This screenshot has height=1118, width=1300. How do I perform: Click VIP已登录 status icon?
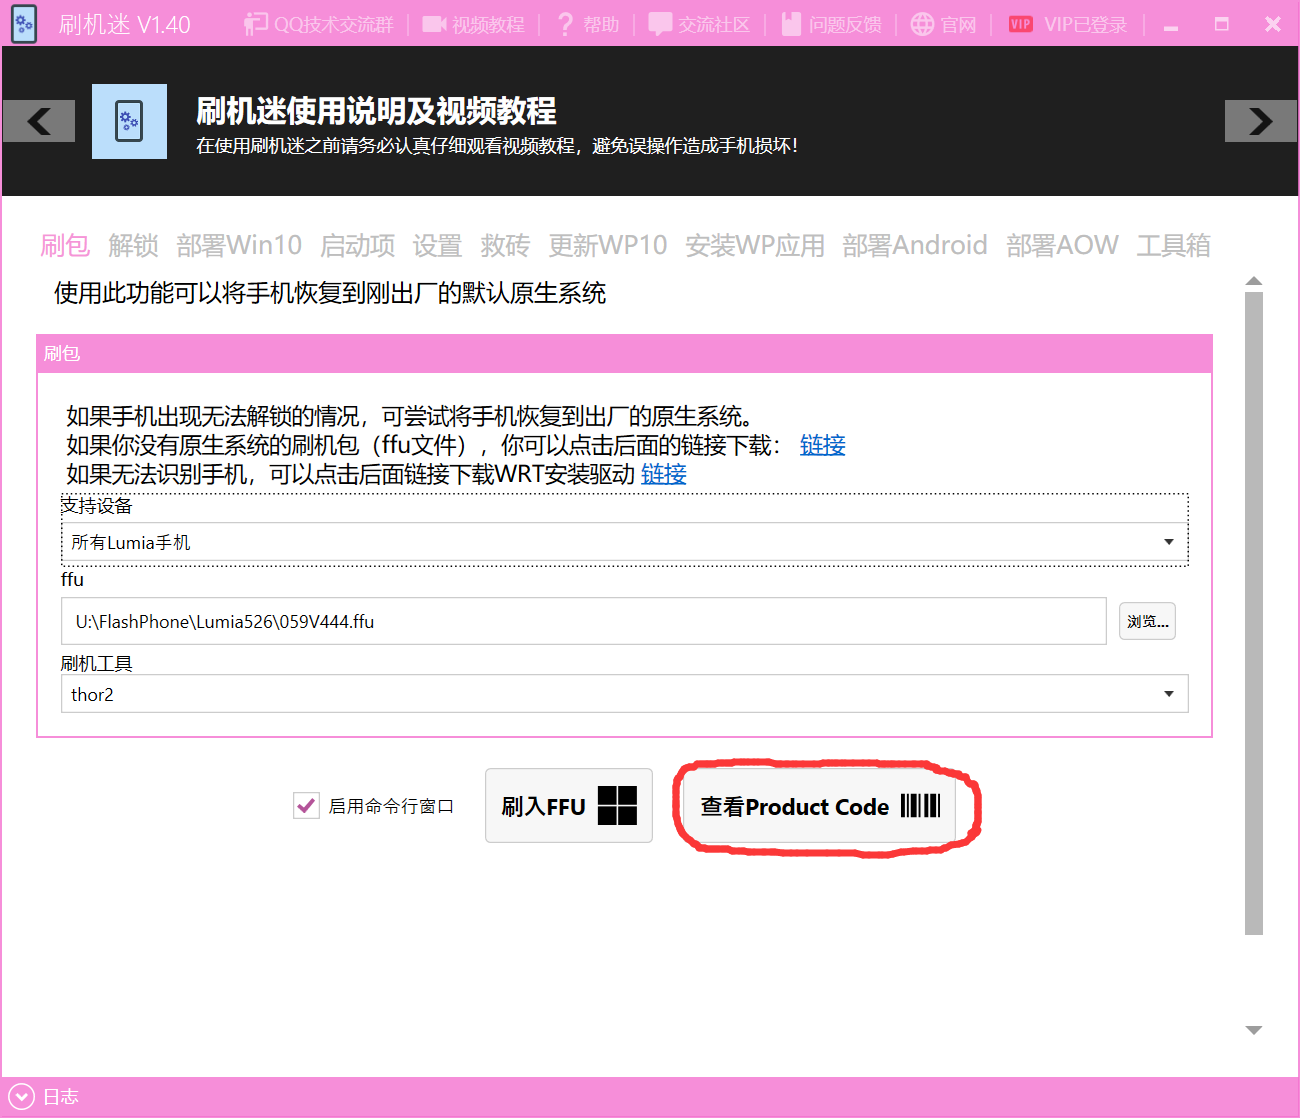1020,24
